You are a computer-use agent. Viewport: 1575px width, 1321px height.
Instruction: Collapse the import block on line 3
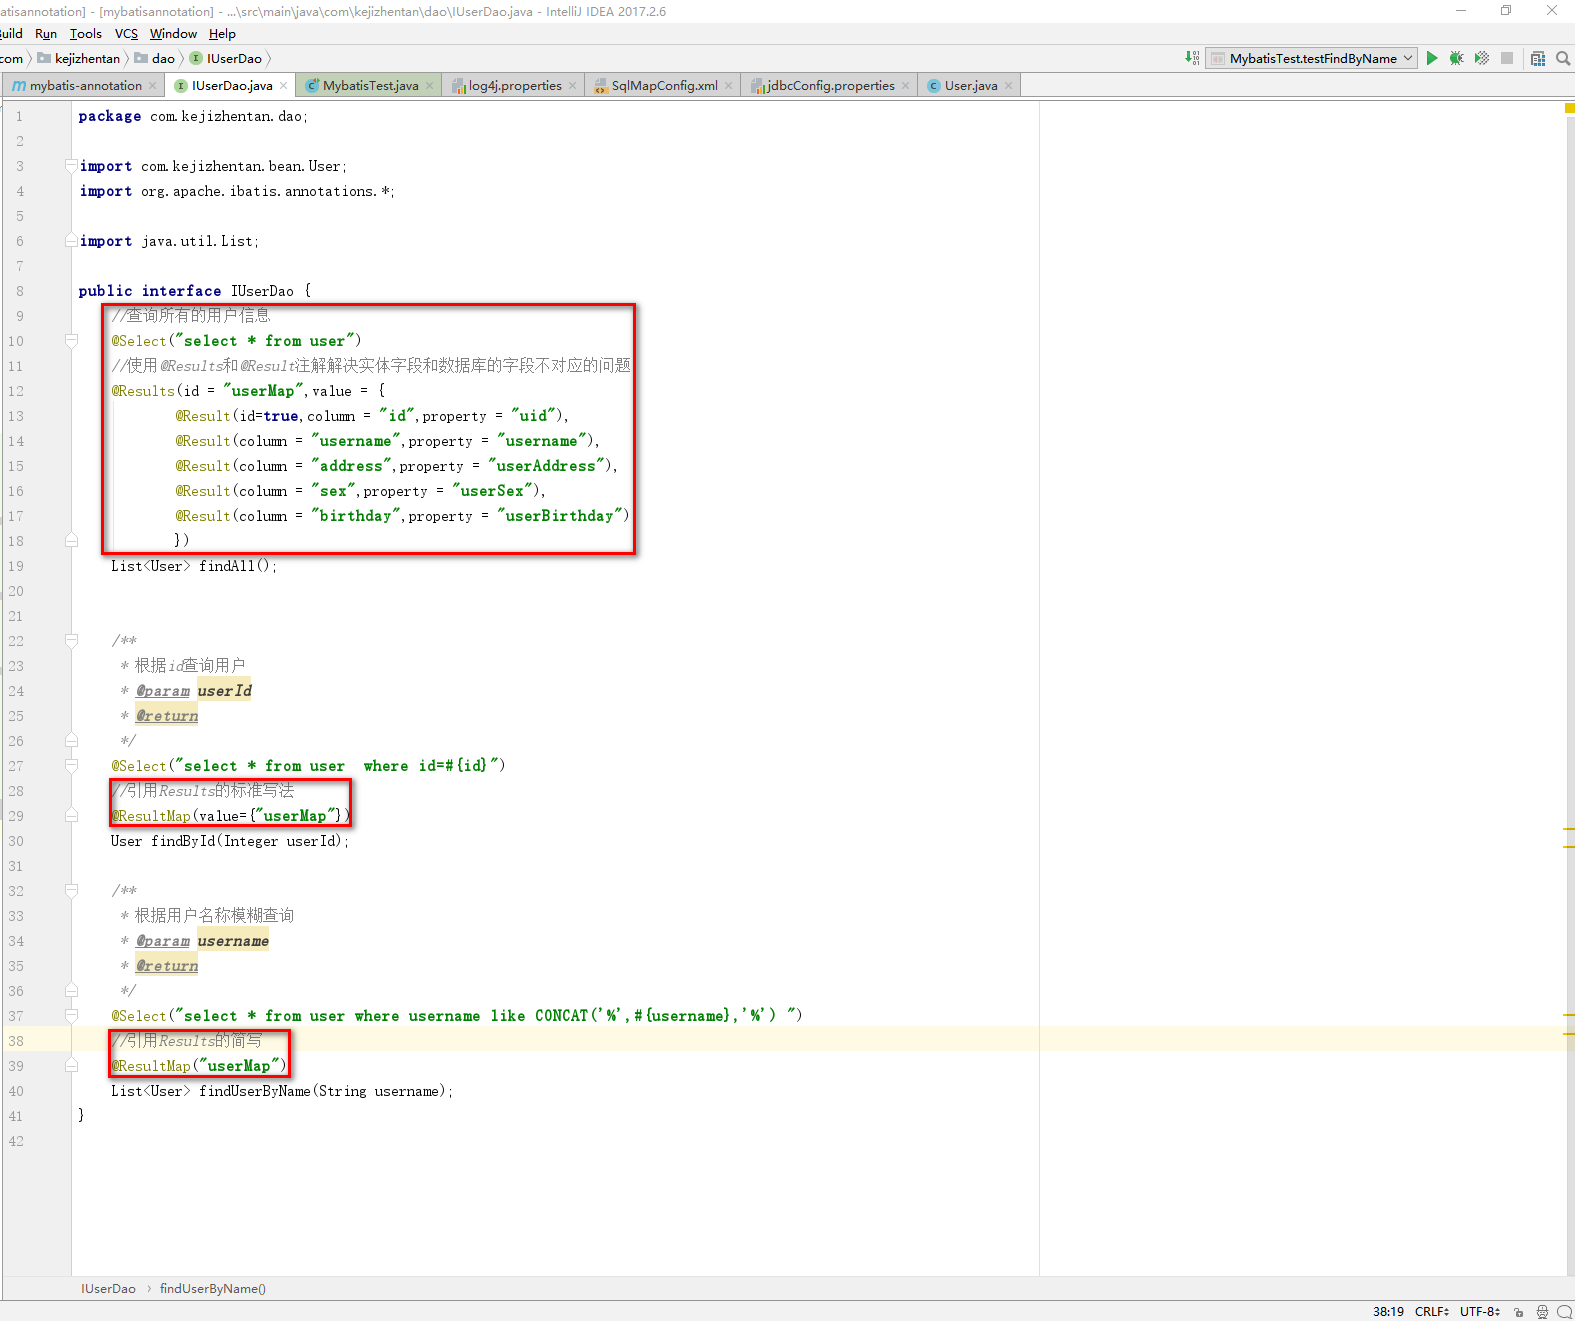click(71, 165)
